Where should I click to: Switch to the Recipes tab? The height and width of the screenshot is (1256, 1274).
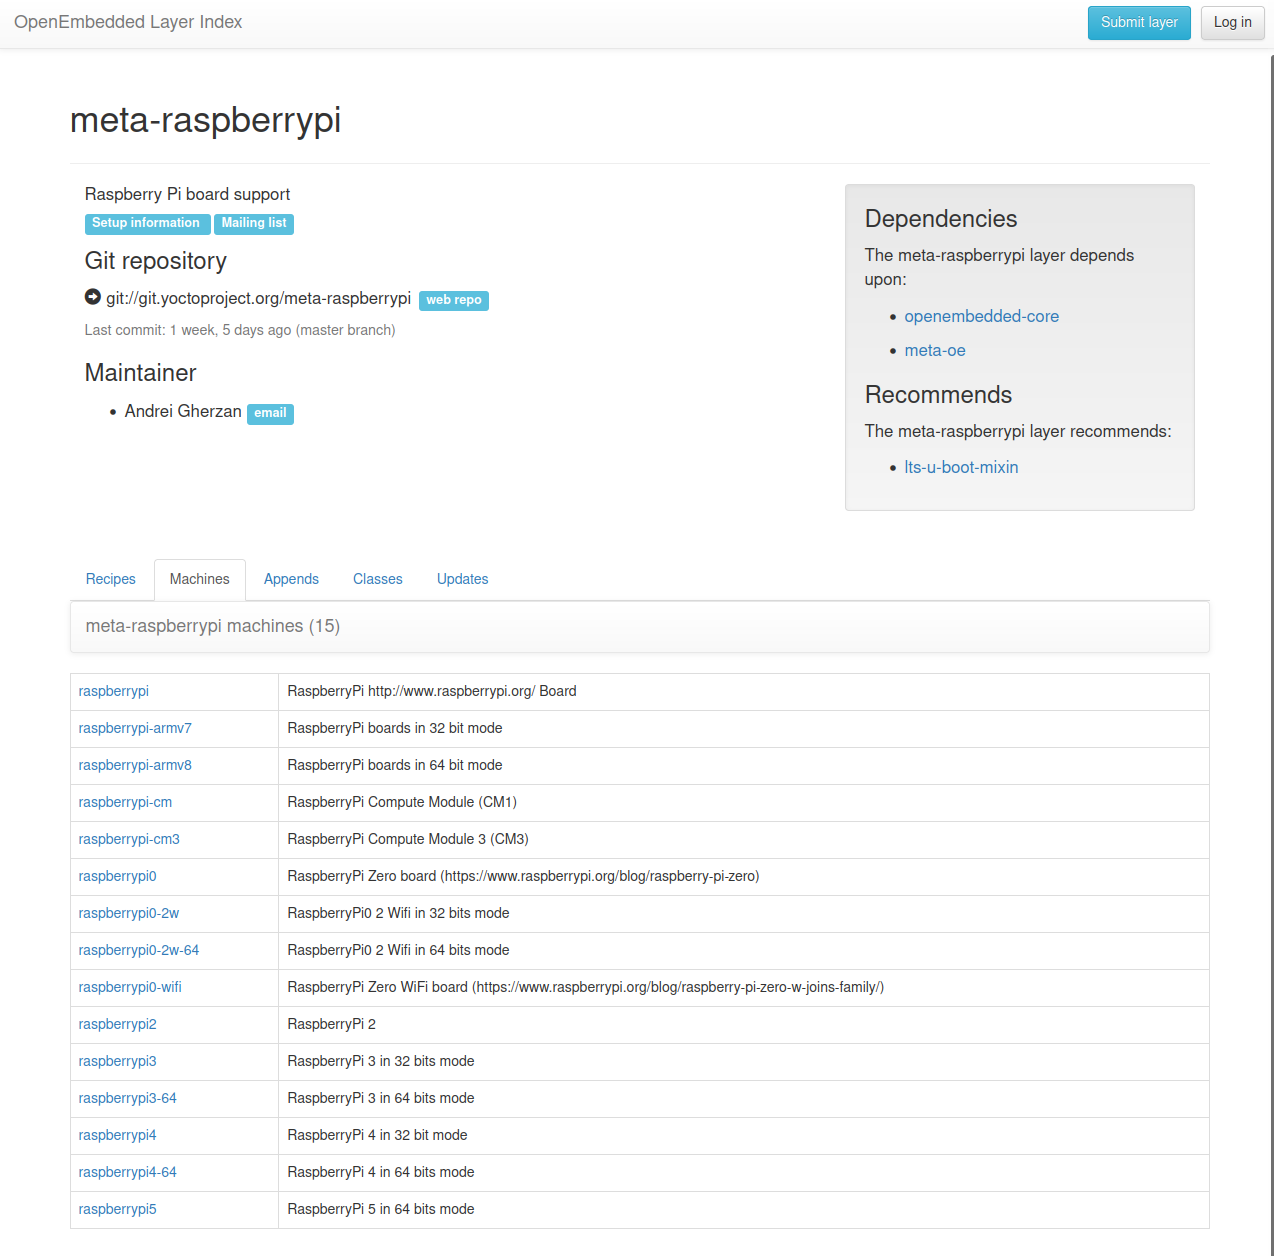[x=110, y=579]
